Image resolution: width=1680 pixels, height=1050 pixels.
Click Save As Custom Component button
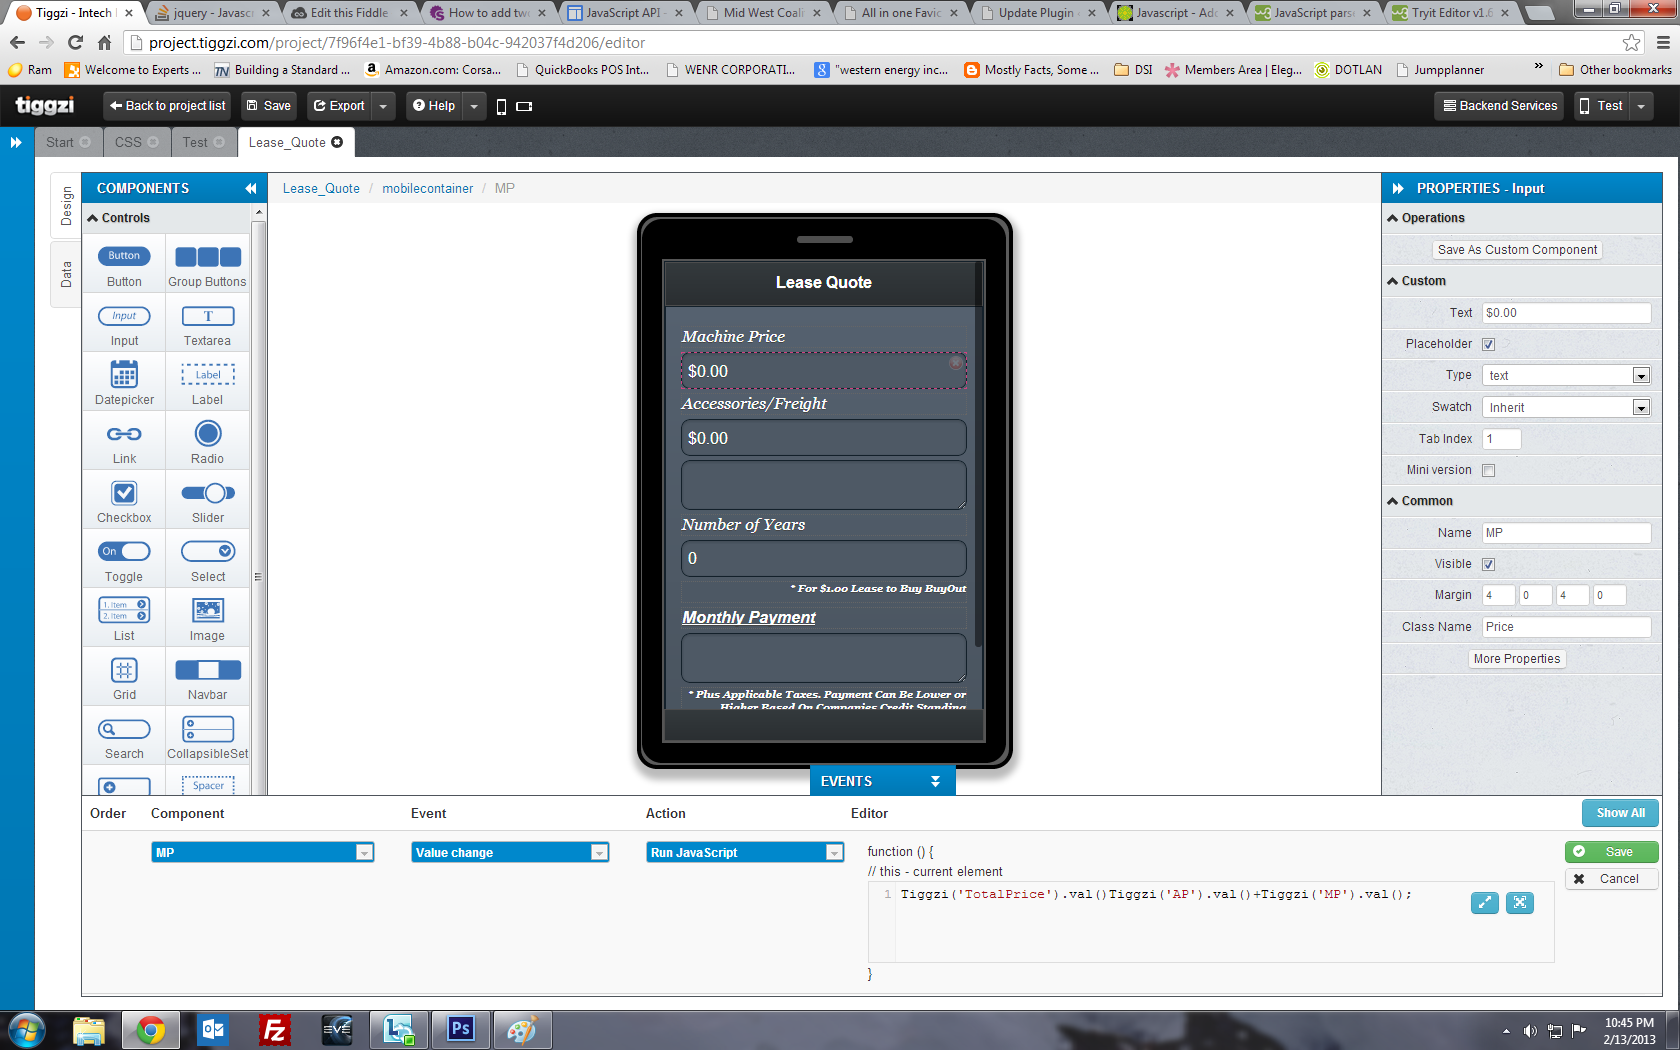1517,250
